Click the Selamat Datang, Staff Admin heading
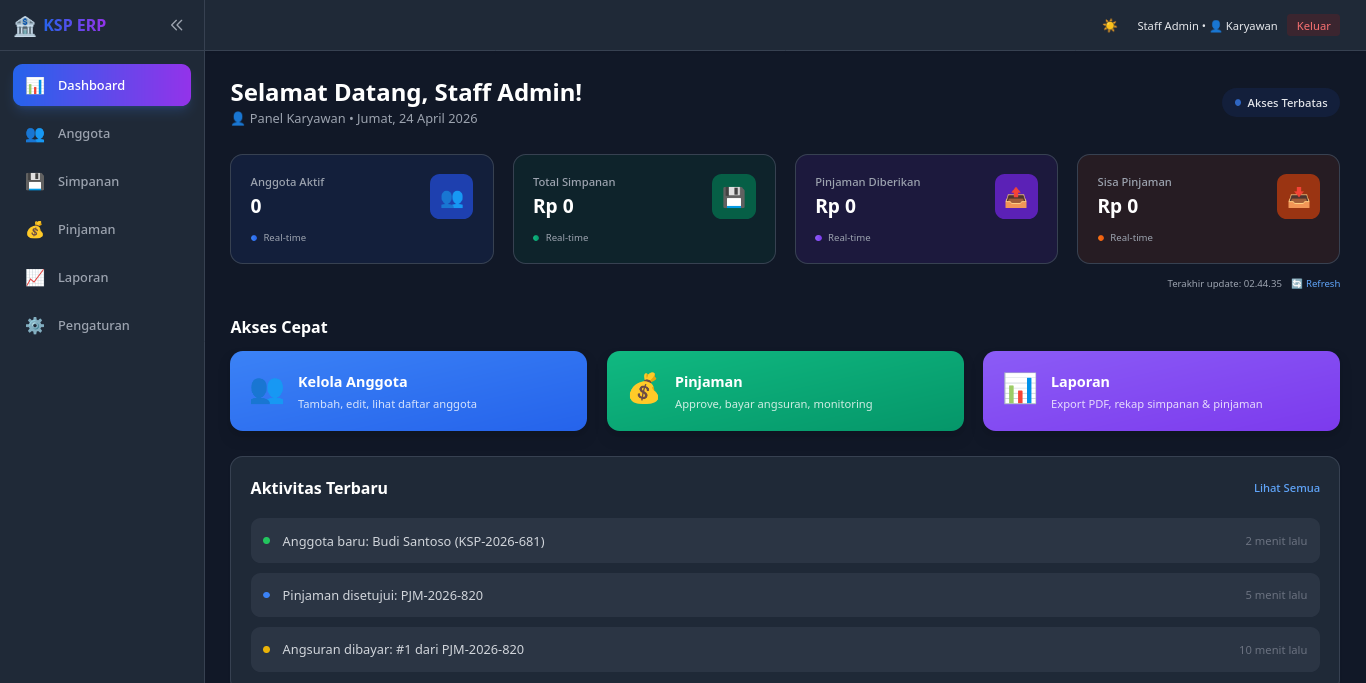The width and height of the screenshot is (1366, 683). pos(406,92)
